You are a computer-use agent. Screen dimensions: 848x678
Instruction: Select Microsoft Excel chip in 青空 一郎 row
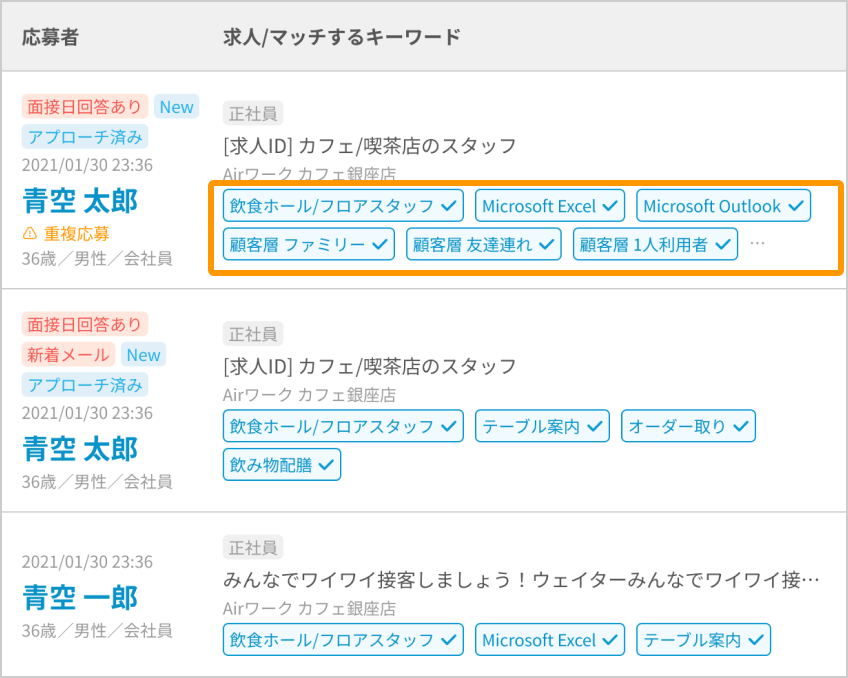[x=550, y=640]
